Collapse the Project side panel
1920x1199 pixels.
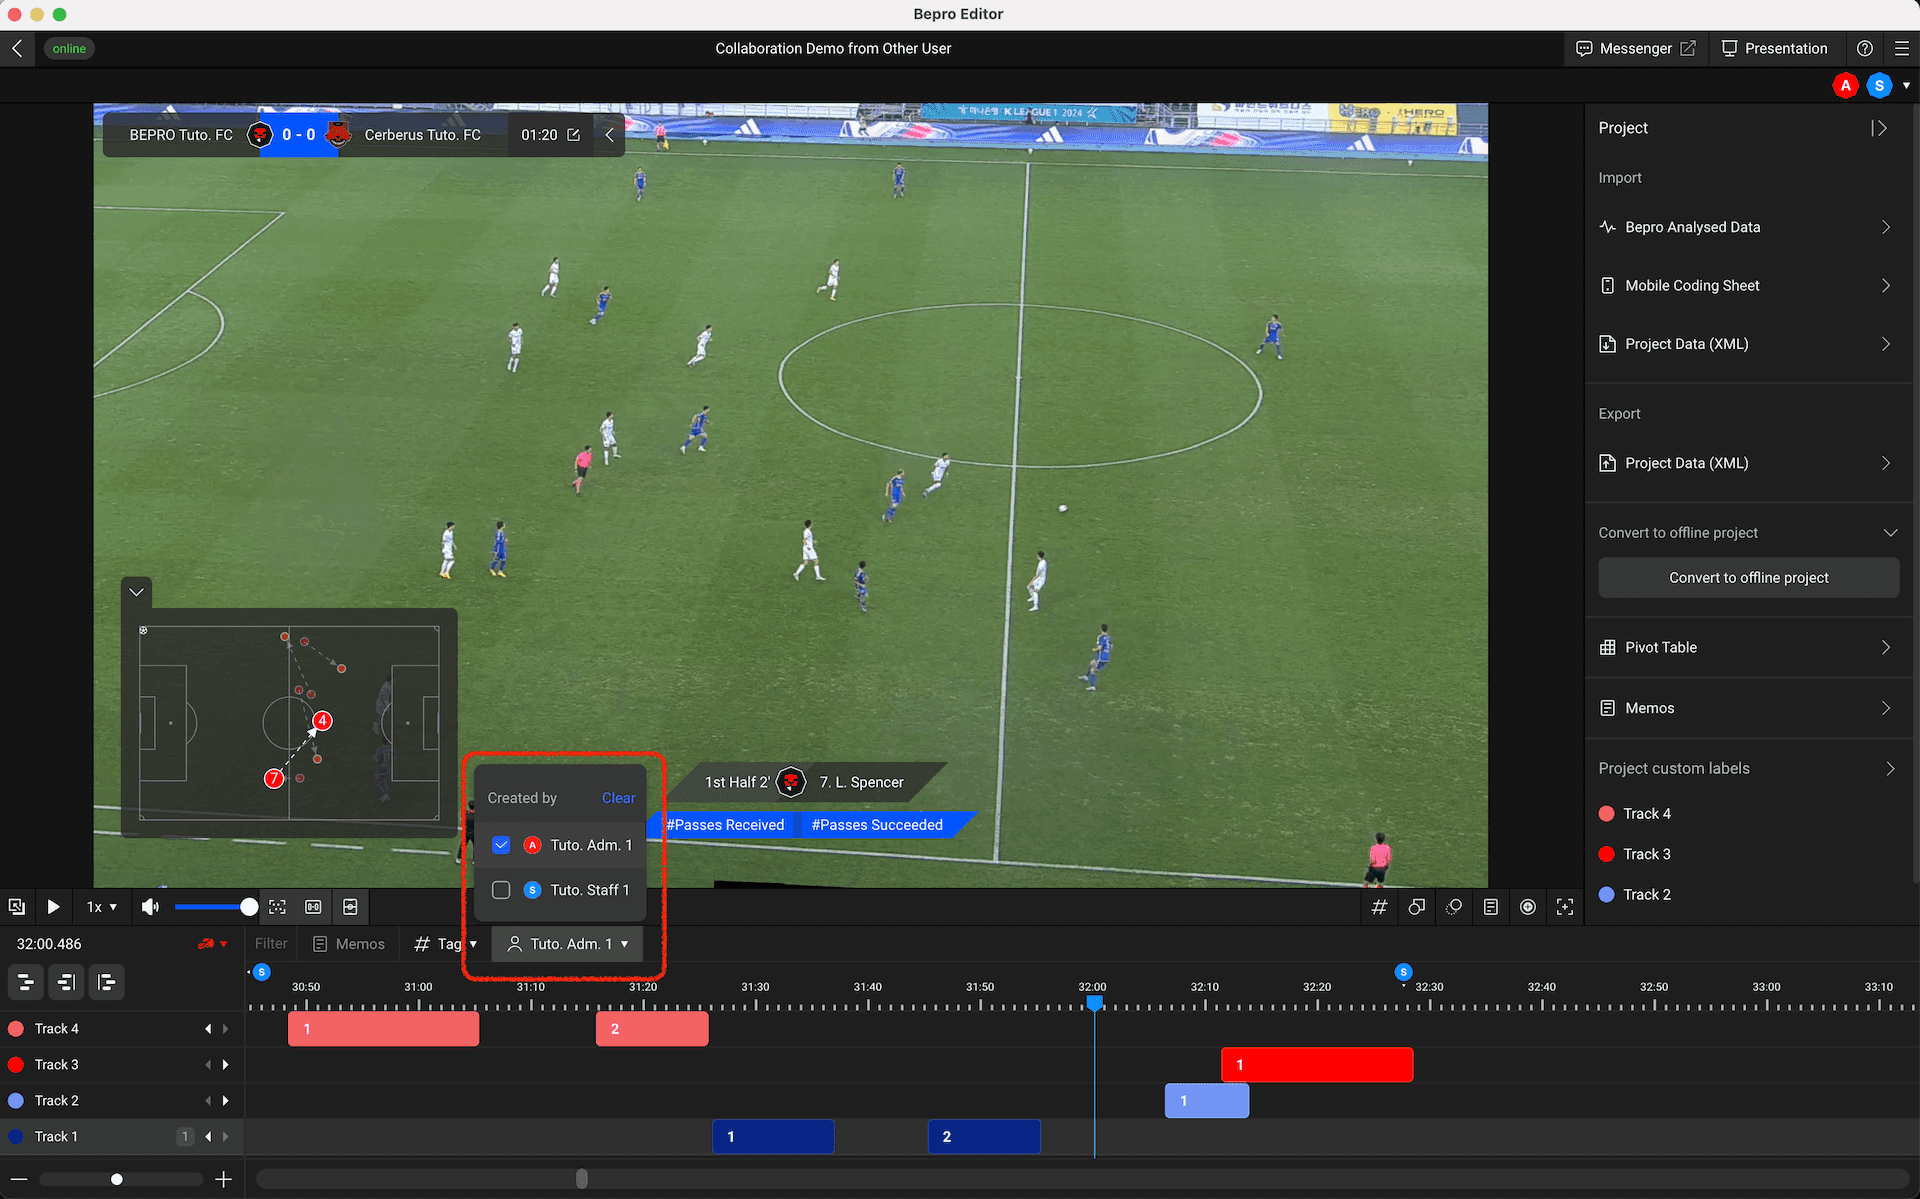click(x=1879, y=128)
